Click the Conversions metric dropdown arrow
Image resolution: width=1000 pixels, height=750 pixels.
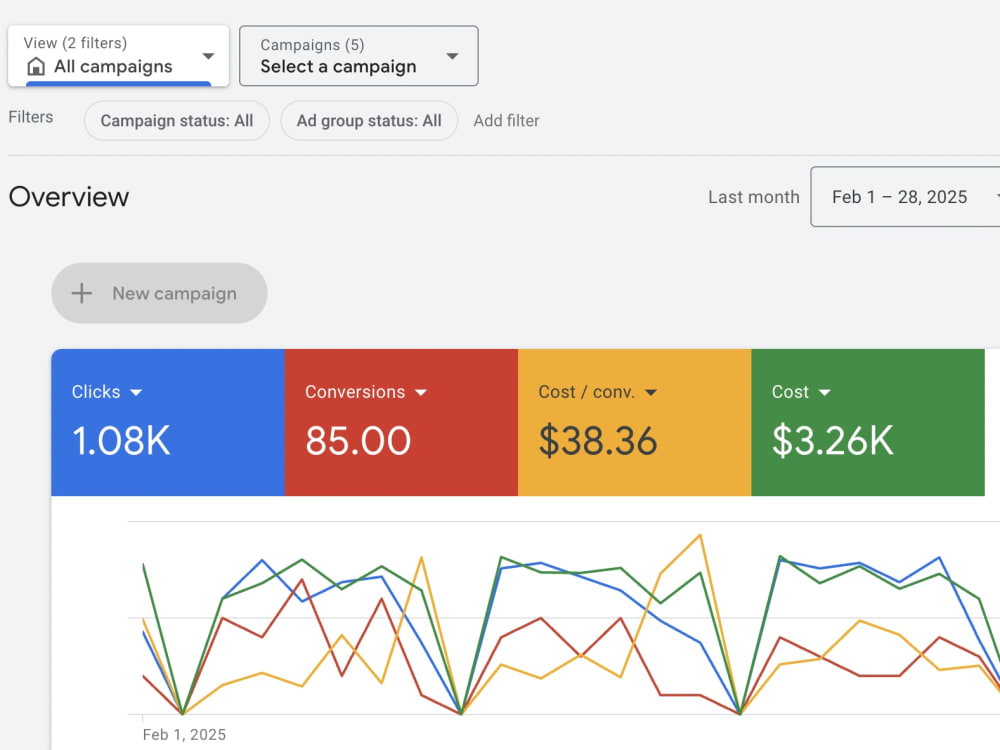[421, 392]
